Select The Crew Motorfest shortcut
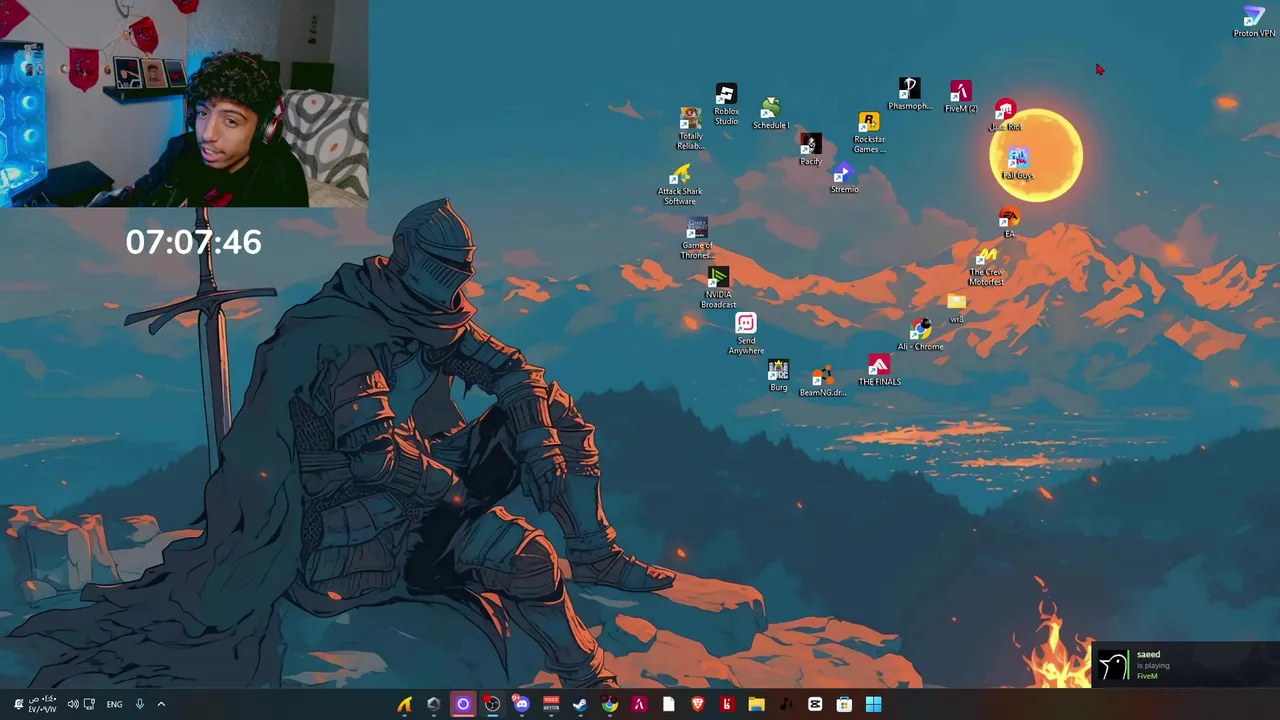The width and height of the screenshot is (1280, 720). tap(986, 266)
